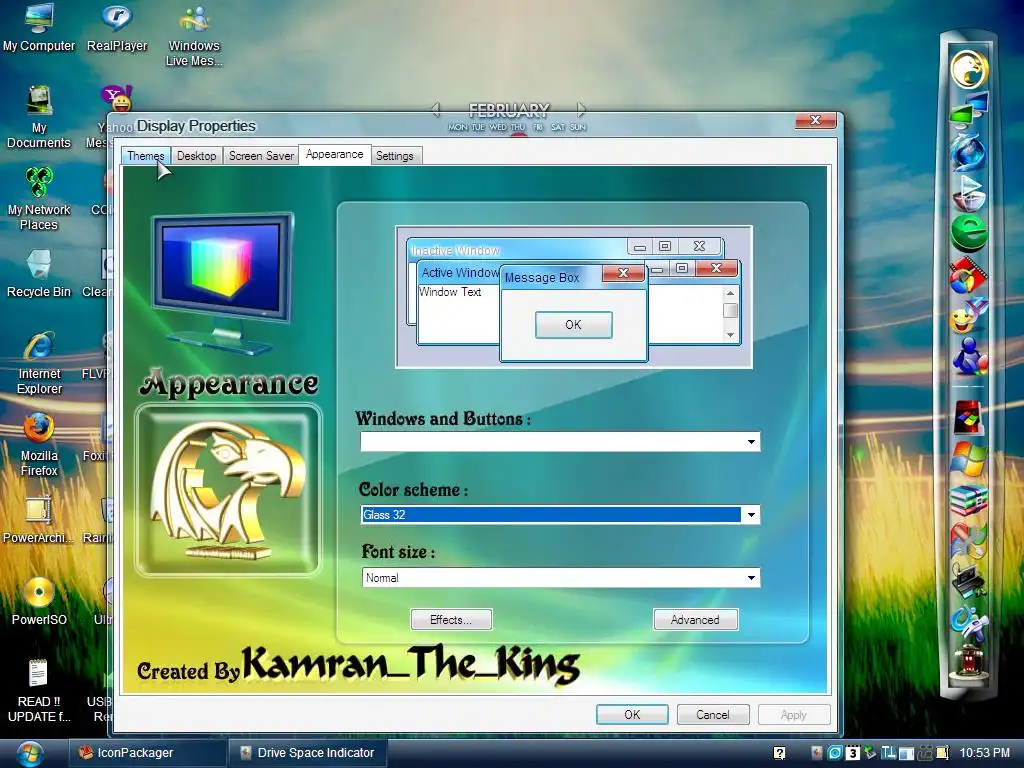The height and width of the screenshot is (768, 1024).
Task: Click the film strip media dock icon
Action: [x=968, y=276]
